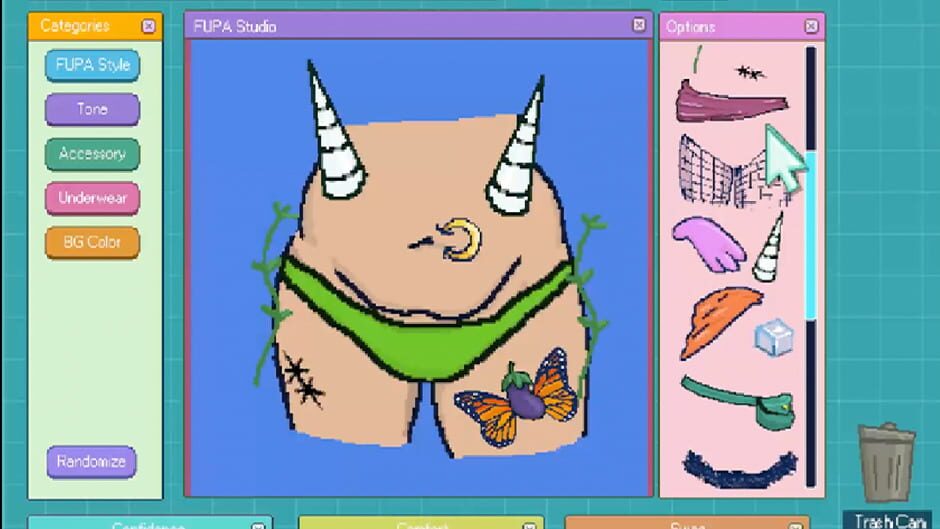Choose the green fanny pack accessory
The width and height of the screenshot is (940, 529).
[x=738, y=397]
